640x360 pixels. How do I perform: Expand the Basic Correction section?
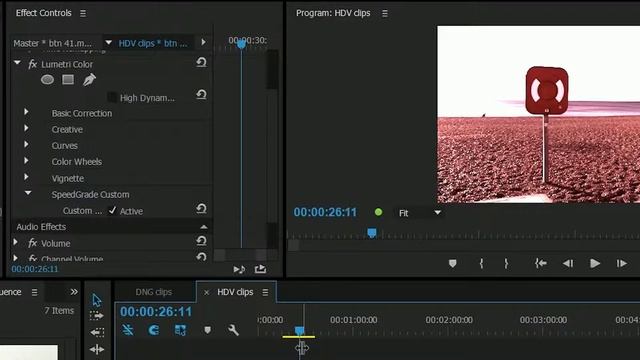(x=26, y=112)
